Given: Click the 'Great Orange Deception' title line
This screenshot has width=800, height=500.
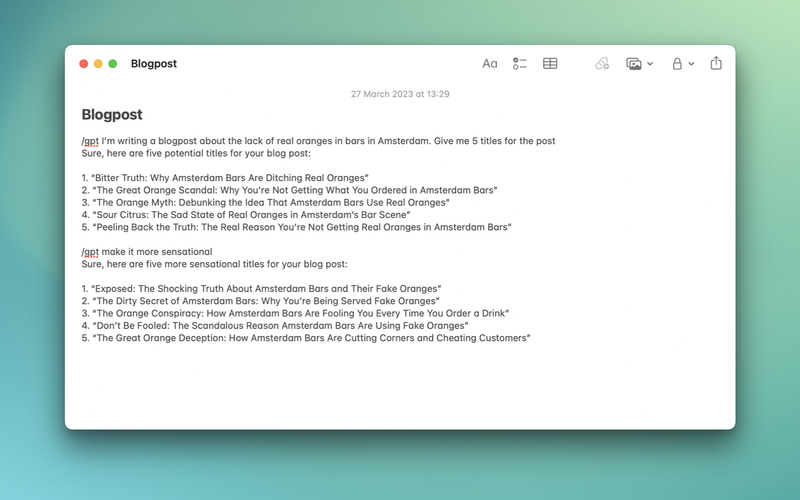Looking at the screenshot, I should point(306,338).
